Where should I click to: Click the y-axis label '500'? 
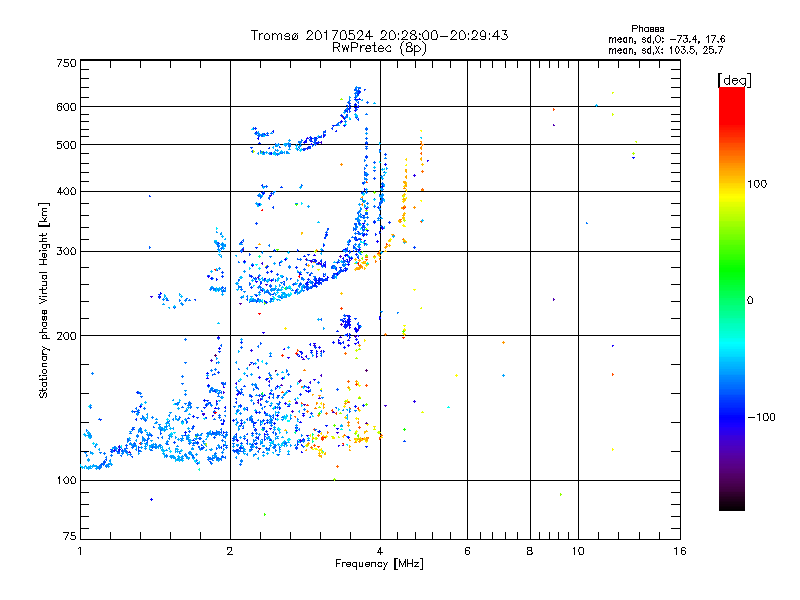pos(66,145)
